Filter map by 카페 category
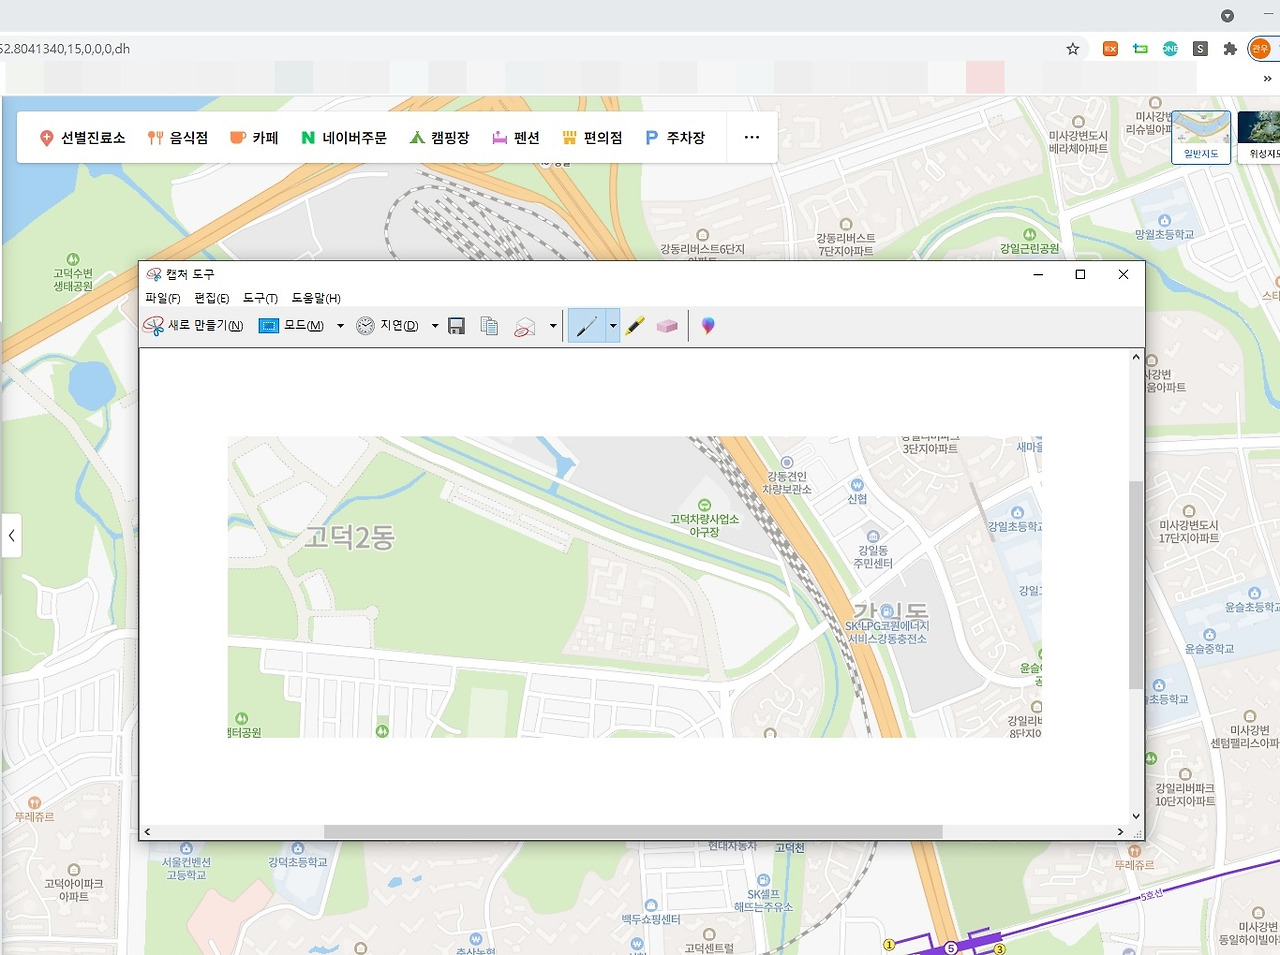Image resolution: width=1280 pixels, height=955 pixels. coord(254,138)
